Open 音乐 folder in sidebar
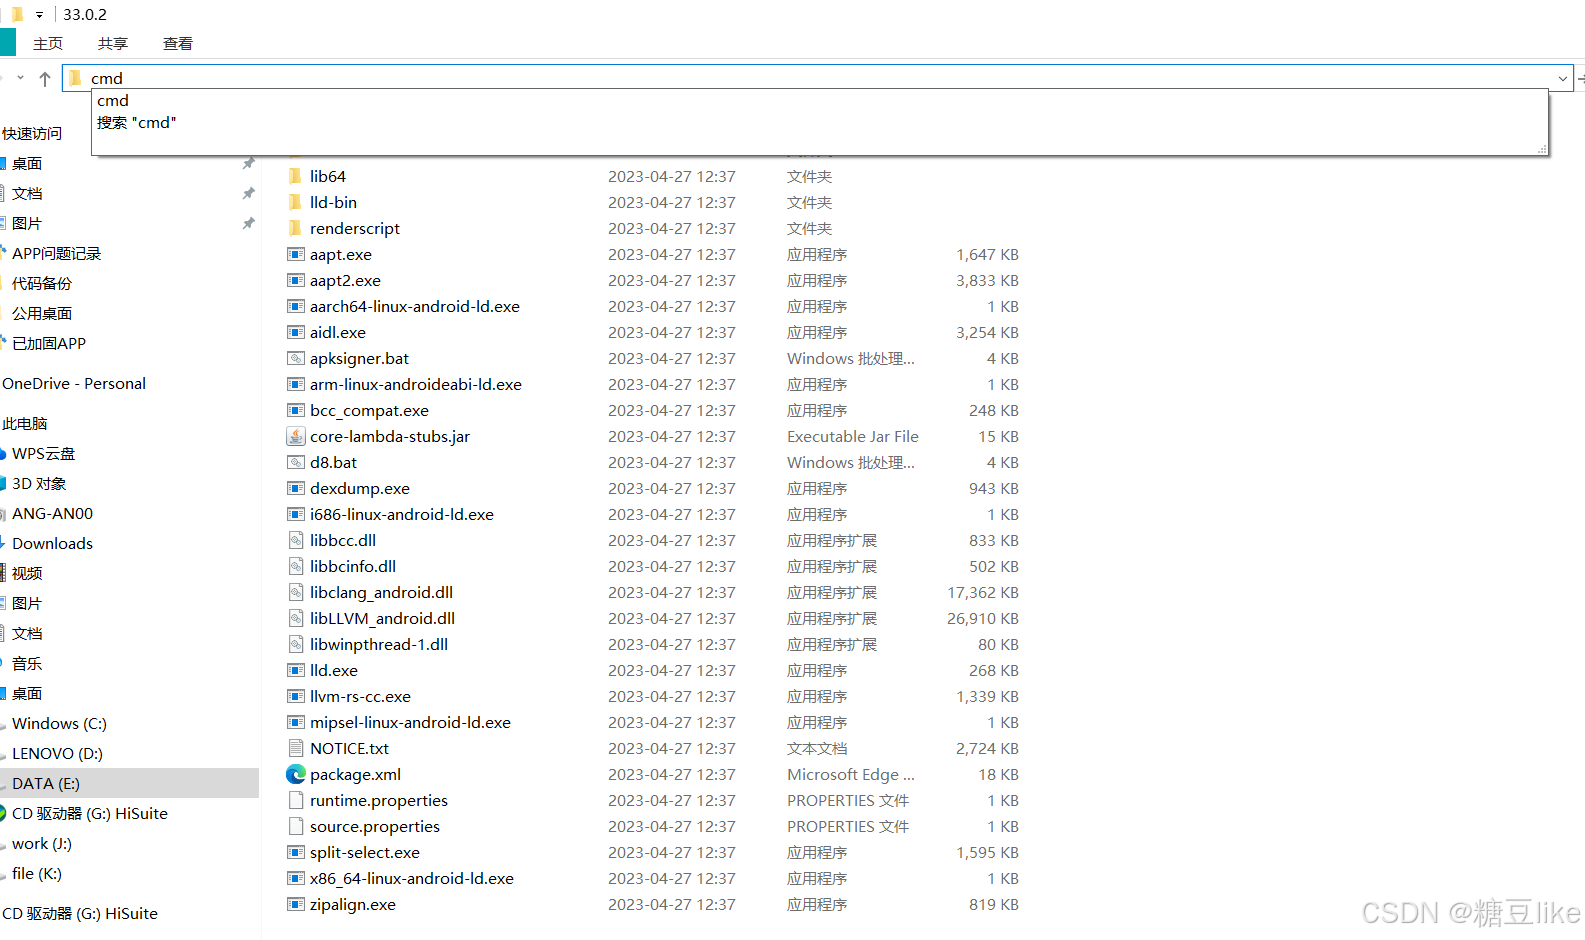The width and height of the screenshot is (1585, 940). [x=27, y=664]
